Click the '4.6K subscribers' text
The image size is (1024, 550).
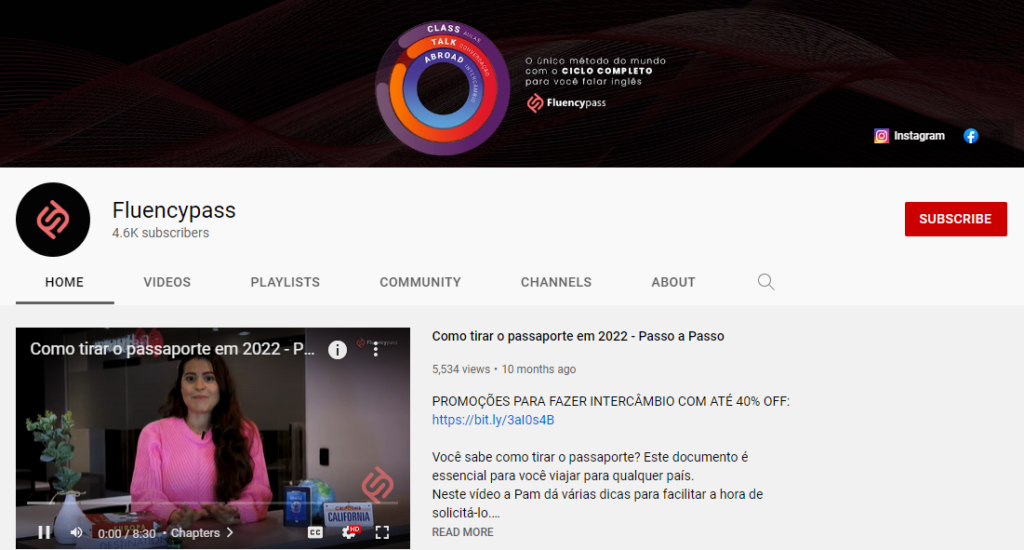pyautogui.click(x=161, y=233)
